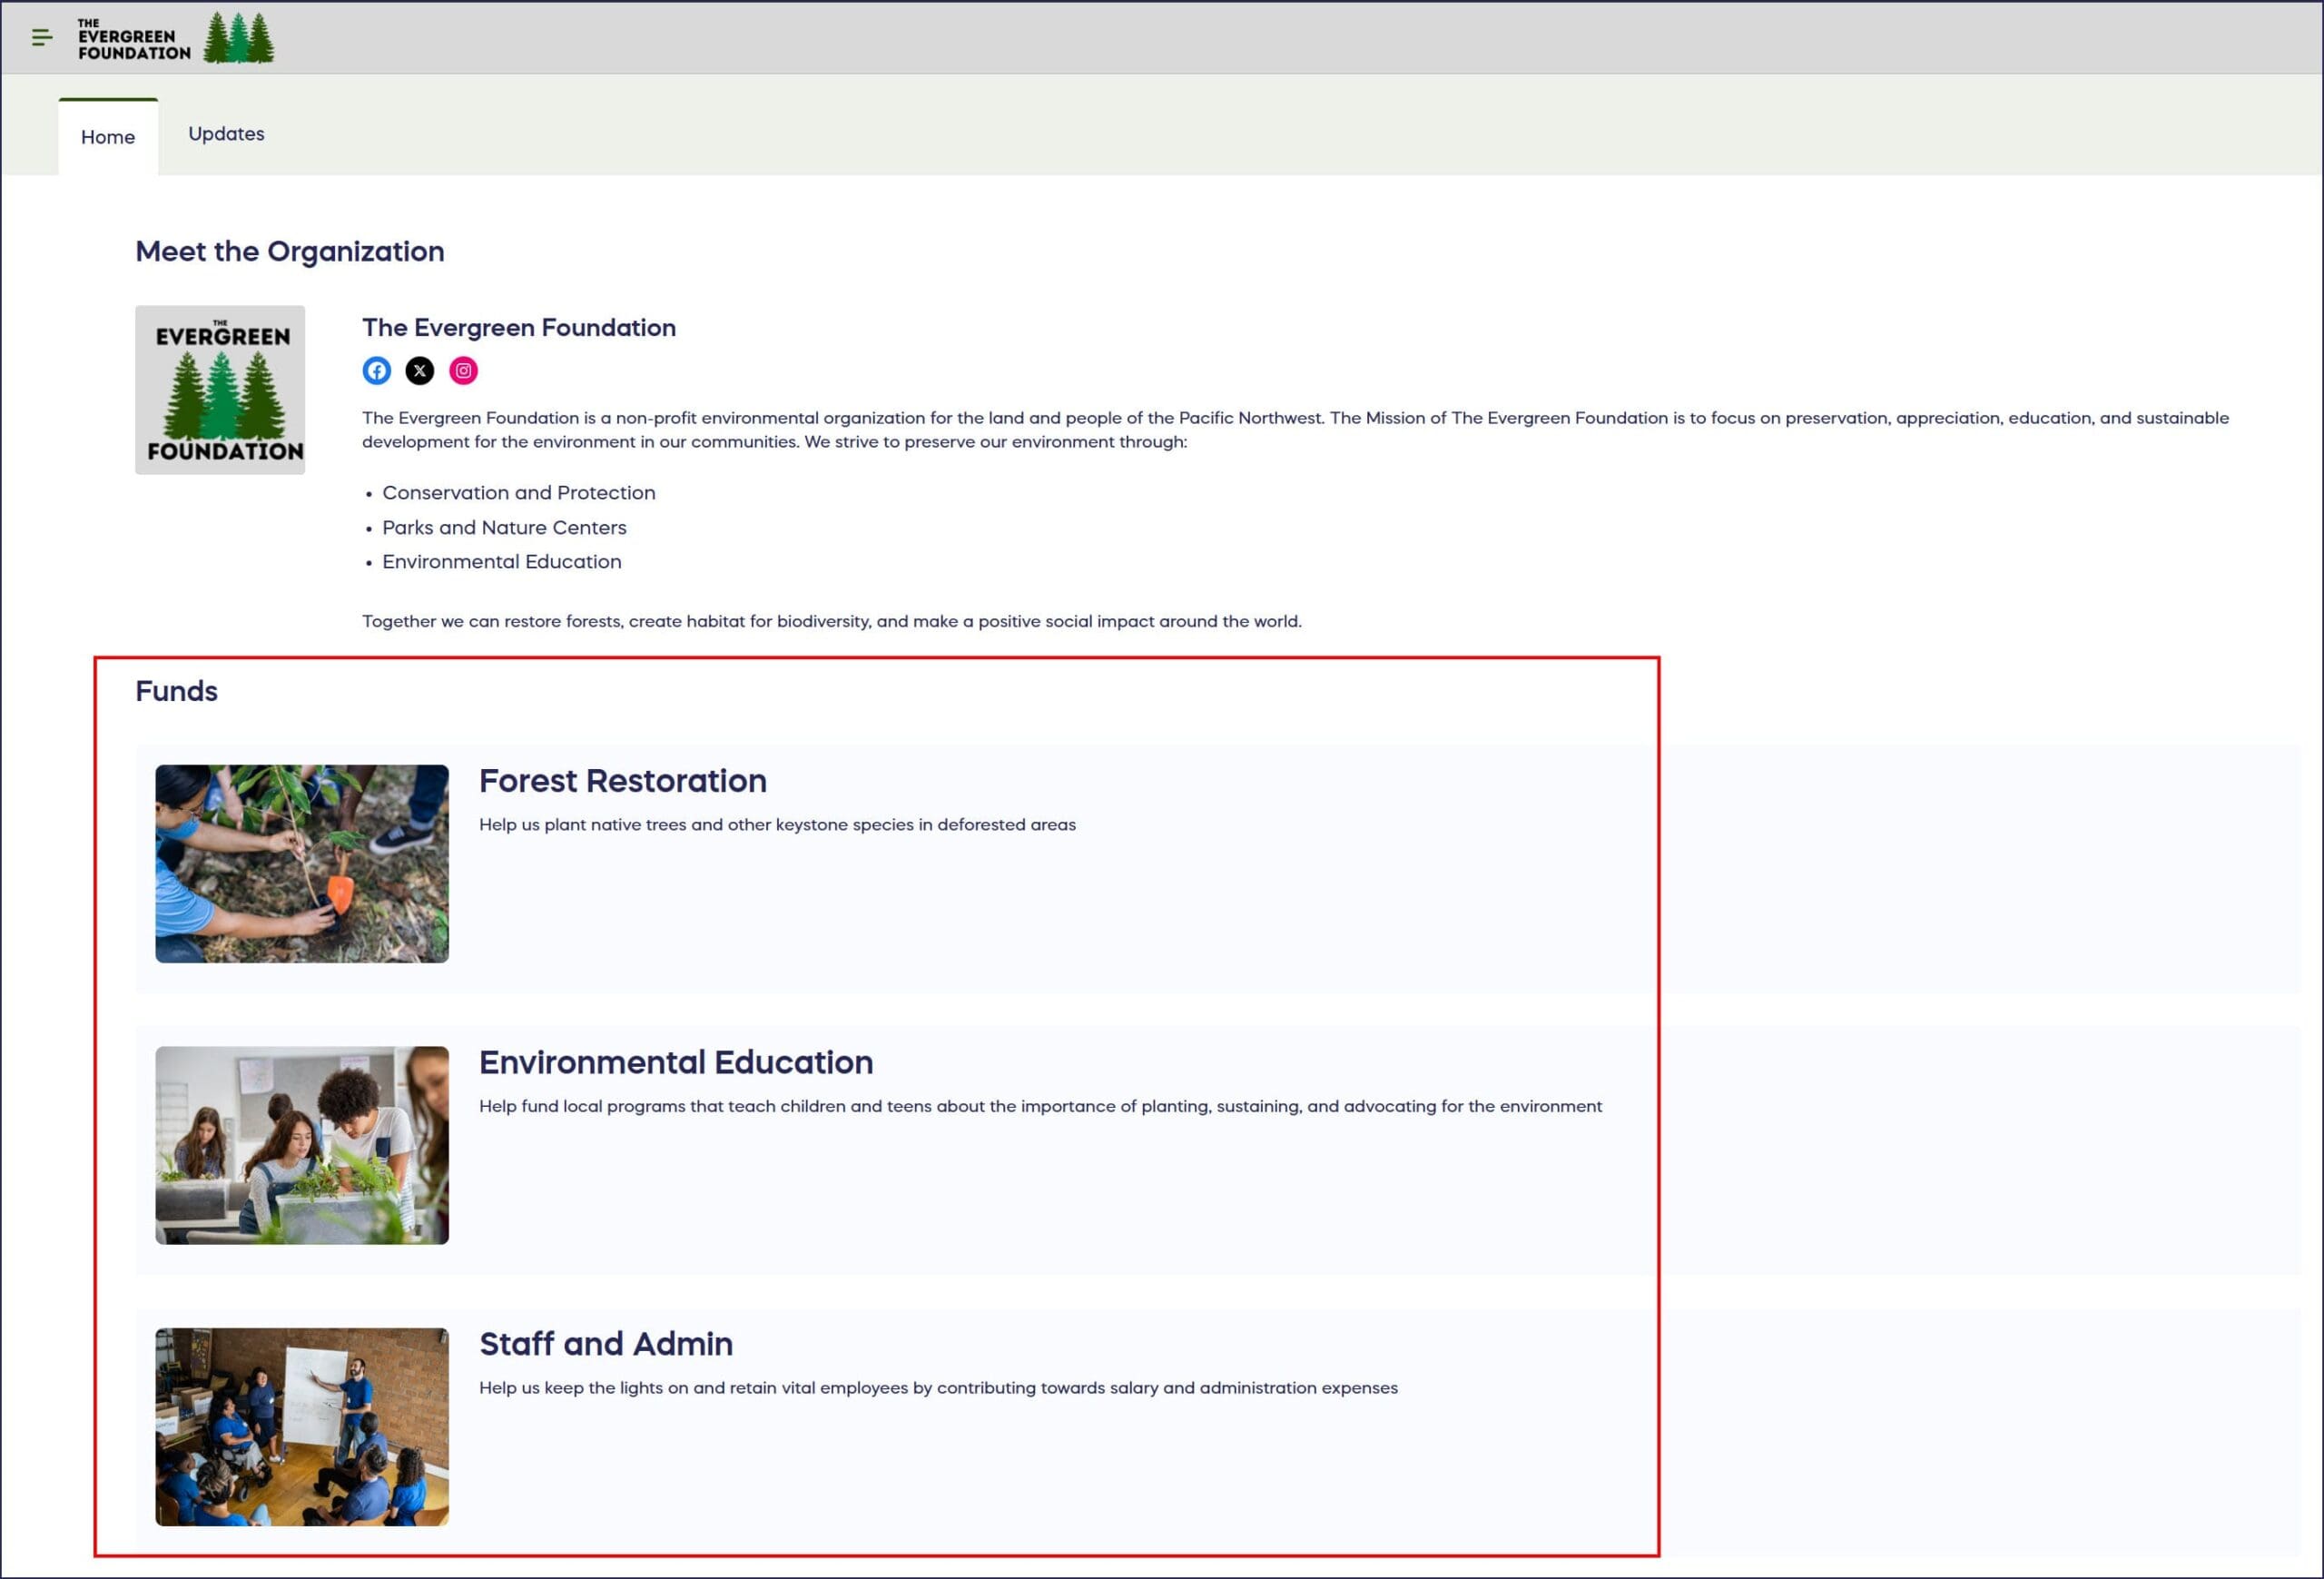Image resolution: width=2324 pixels, height=1579 pixels.
Task: Click the square Evergreen Foundation organization logo
Action: tap(220, 390)
